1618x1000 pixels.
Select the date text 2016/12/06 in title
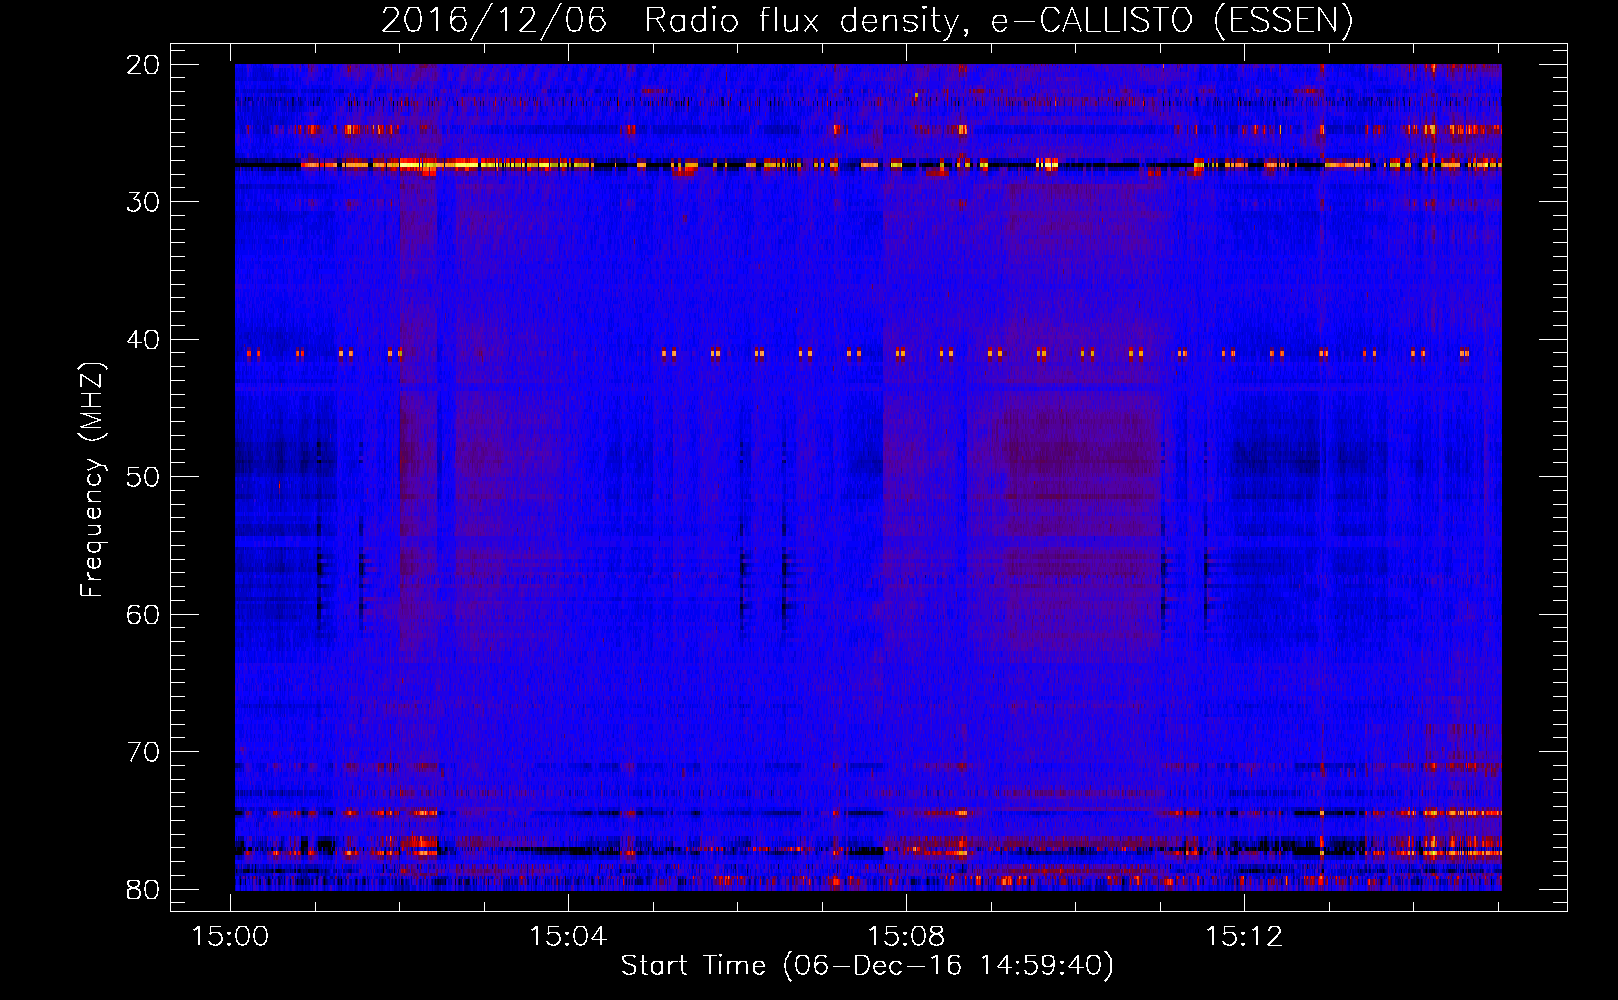(x=494, y=21)
